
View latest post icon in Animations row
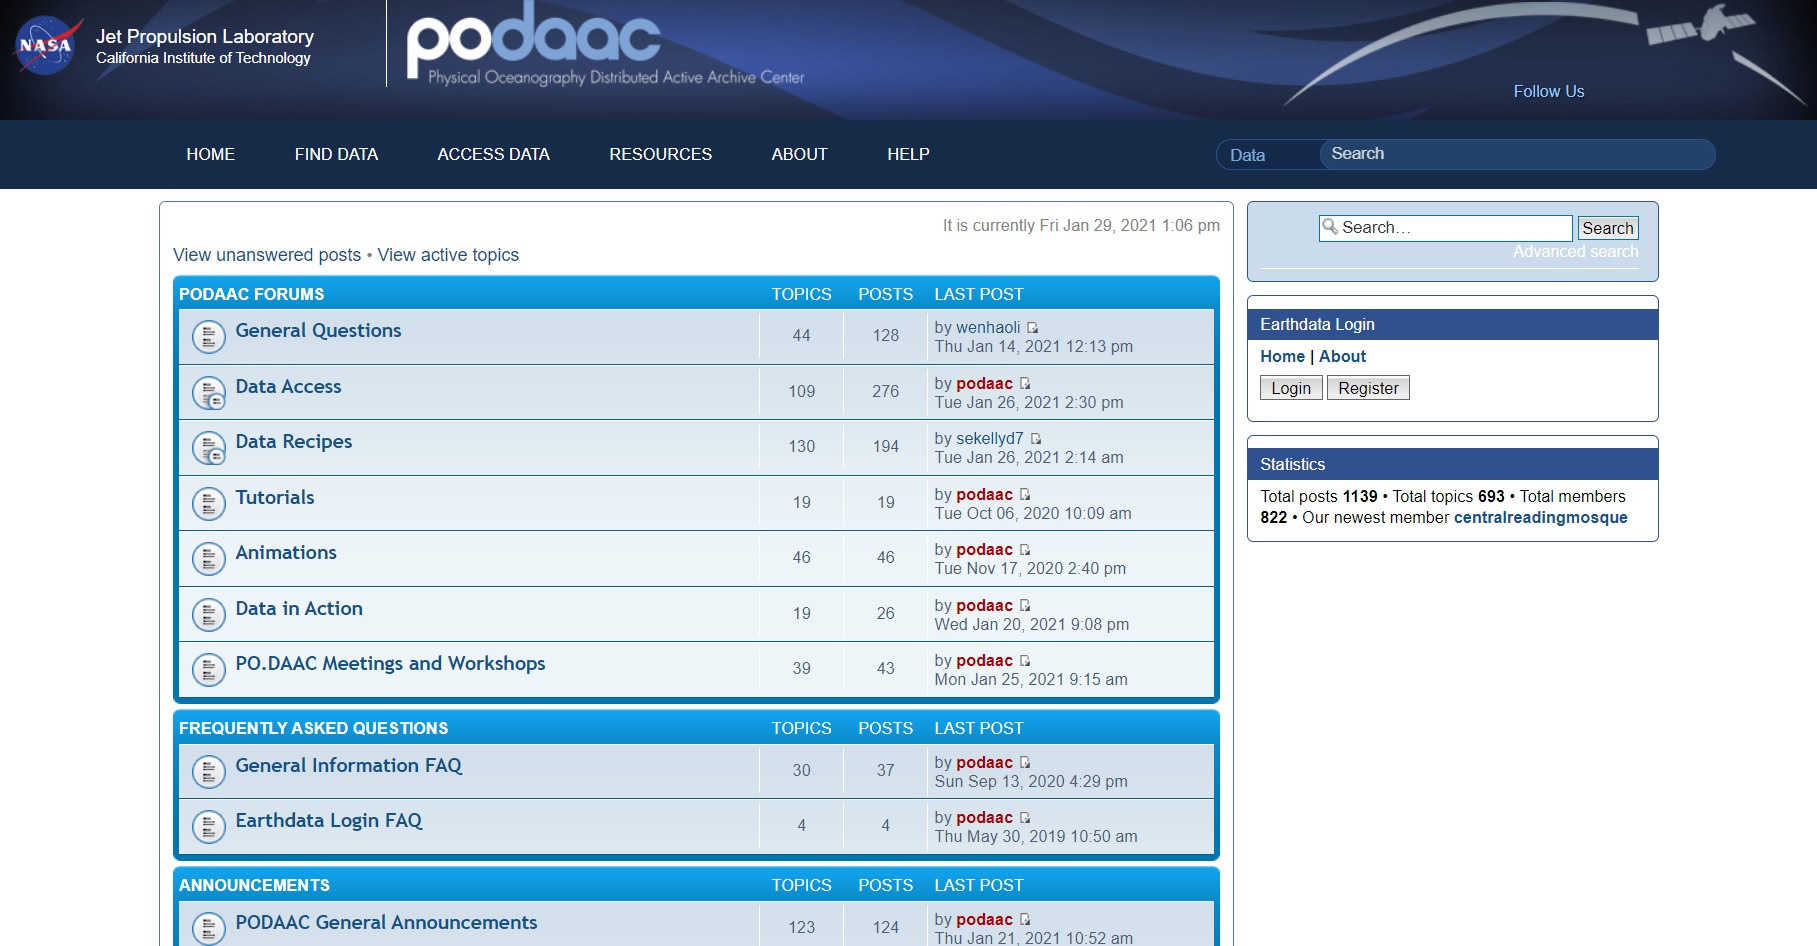click(x=1025, y=550)
